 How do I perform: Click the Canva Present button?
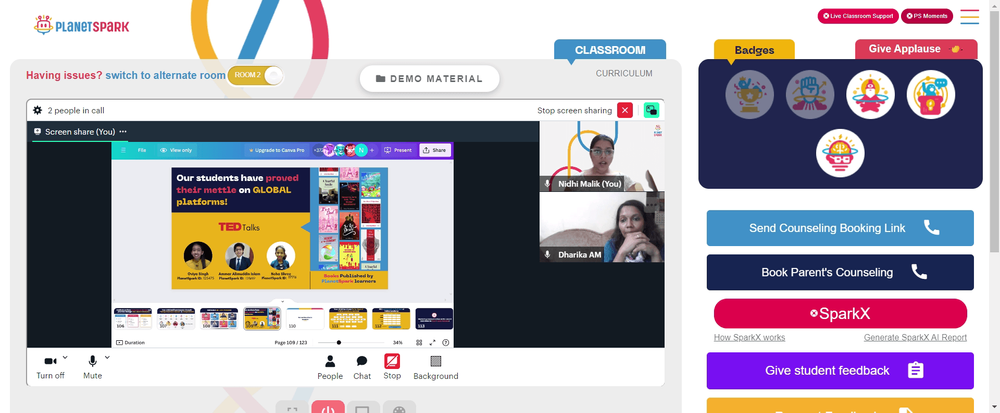tap(397, 150)
